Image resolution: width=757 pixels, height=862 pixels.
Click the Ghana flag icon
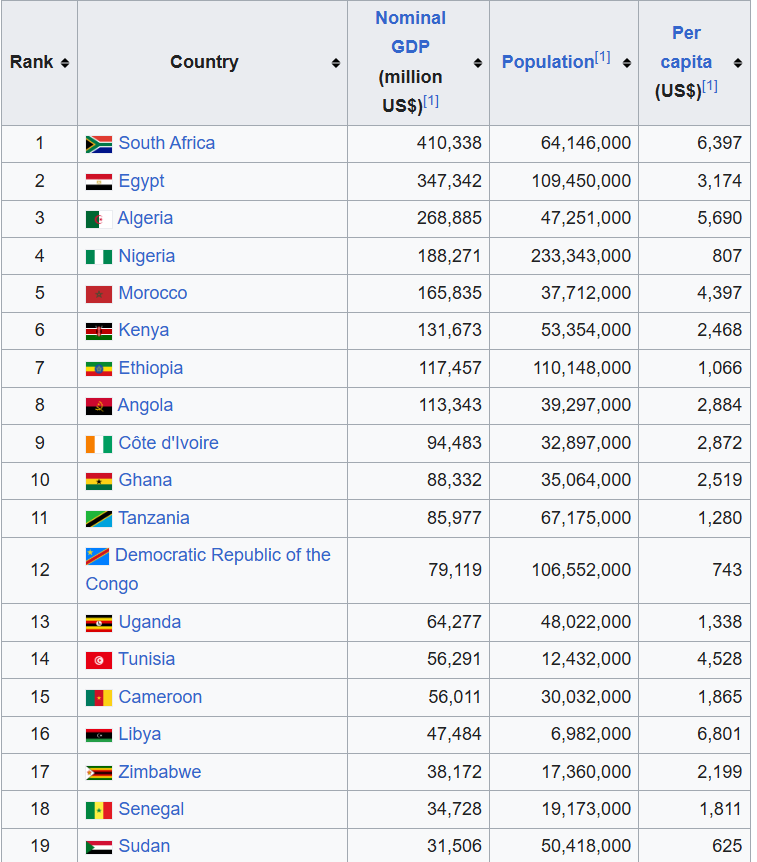[x=99, y=481]
